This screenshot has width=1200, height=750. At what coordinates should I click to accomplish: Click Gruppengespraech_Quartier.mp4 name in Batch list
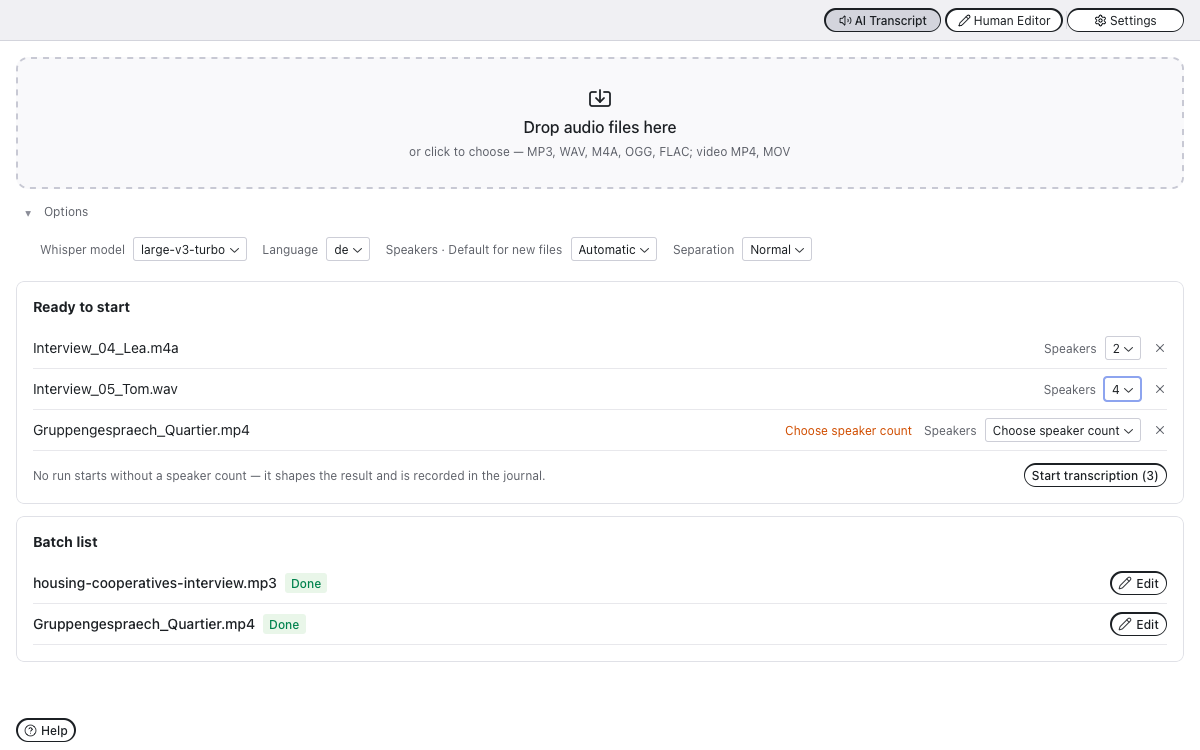click(144, 624)
